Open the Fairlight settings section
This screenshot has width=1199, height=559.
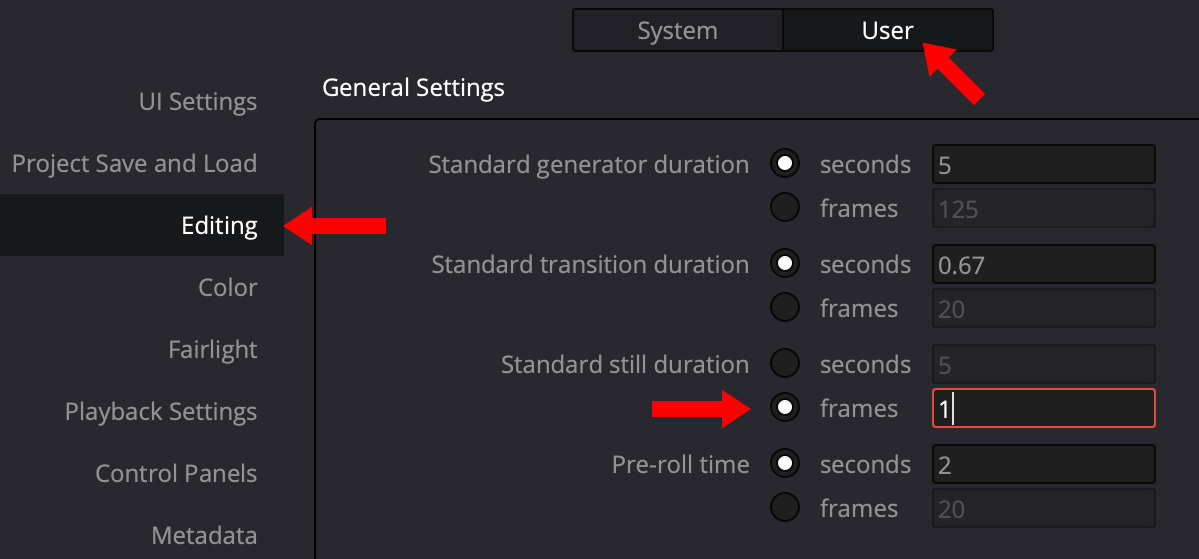coord(212,350)
